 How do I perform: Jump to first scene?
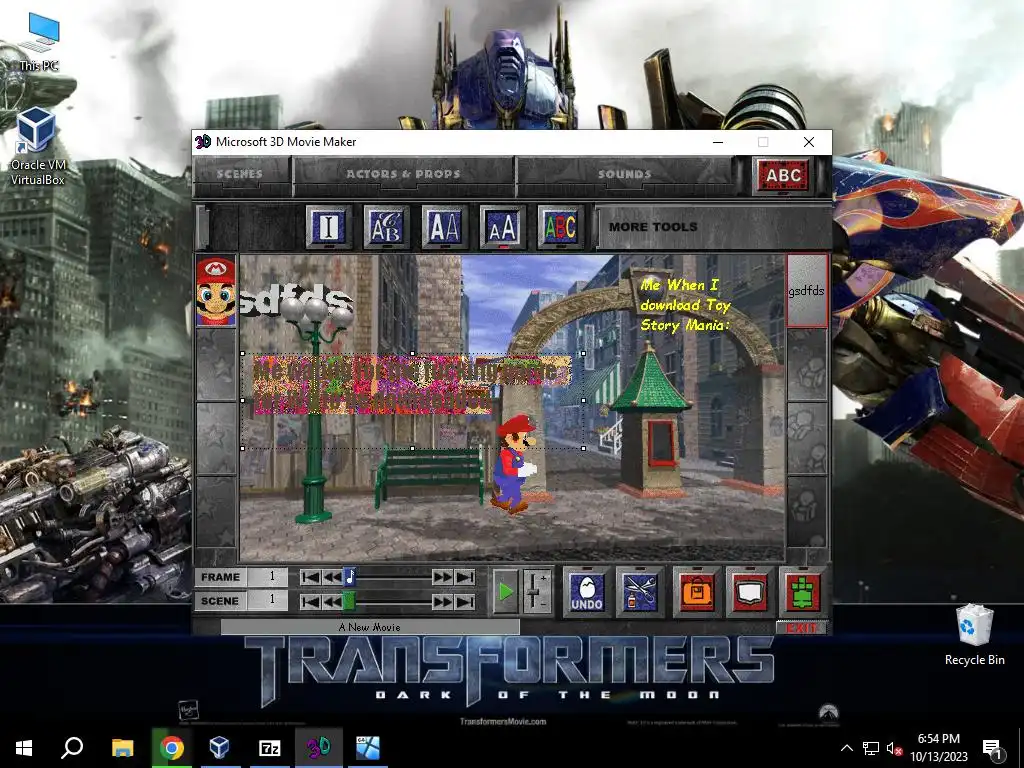311,601
